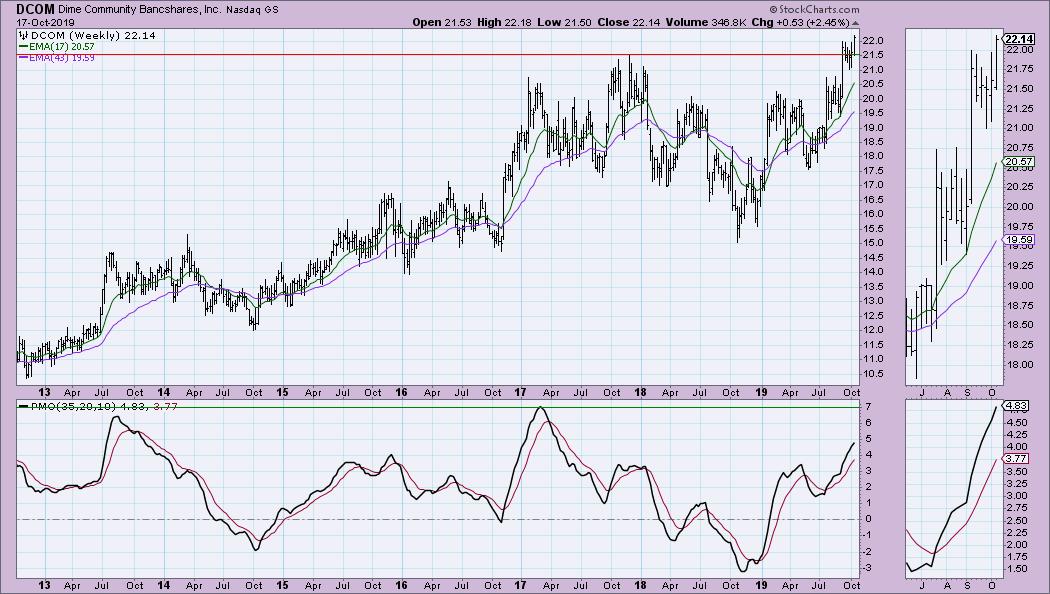Click the 21.75 axis label on zoom panel
The height and width of the screenshot is (594, 1050).
pyautogui.click(x=1020, y=69)
